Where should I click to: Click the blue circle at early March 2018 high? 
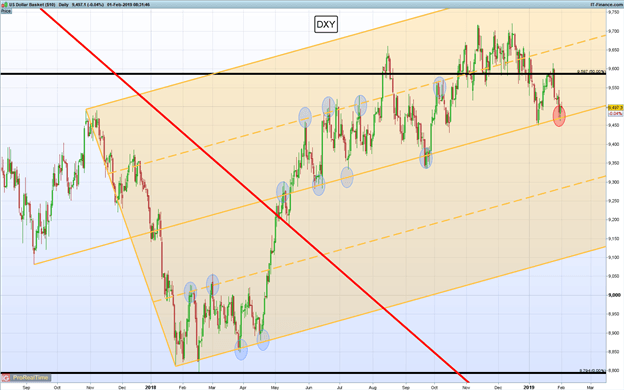click(213, 285)
